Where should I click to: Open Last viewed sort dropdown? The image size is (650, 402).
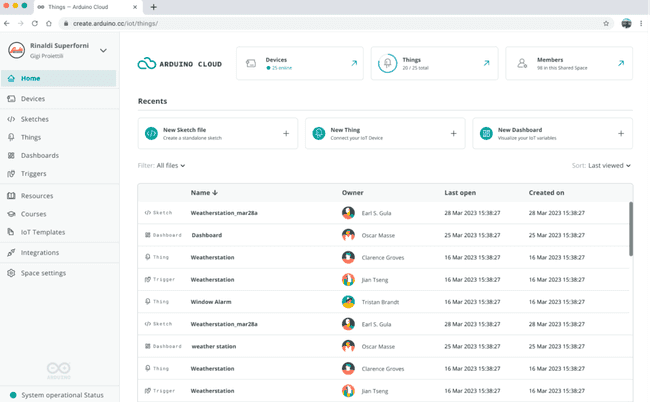pyautogui.click(x=609, y=166)
